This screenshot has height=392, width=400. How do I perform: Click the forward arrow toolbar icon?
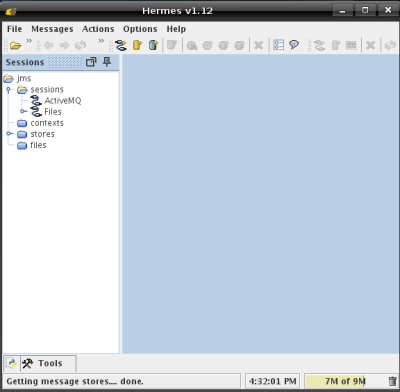(x=64, y=45)
